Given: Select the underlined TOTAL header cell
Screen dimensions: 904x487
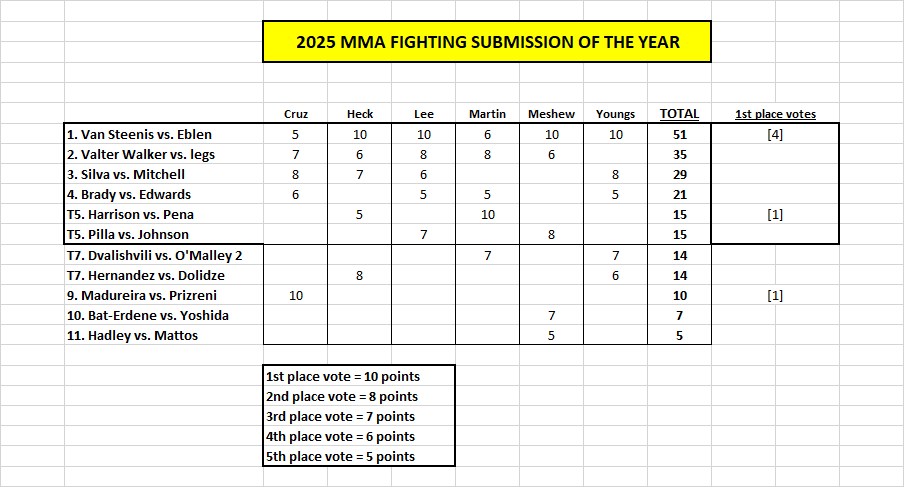Looking at the screenshot, I should tap(680, 114).
